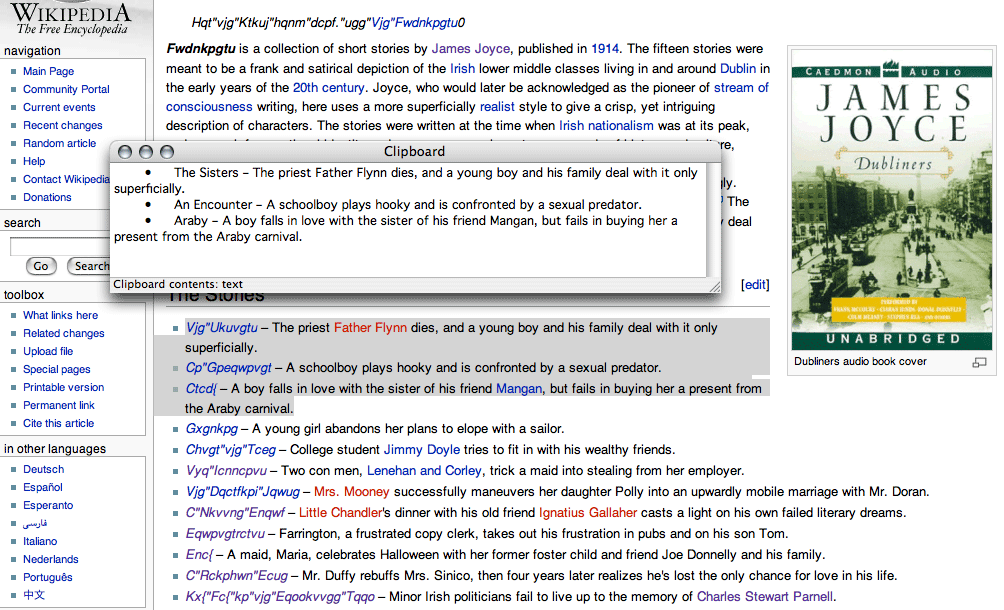Follow the realist link
Screen dimensions: 1004x610
click(498, 107)
